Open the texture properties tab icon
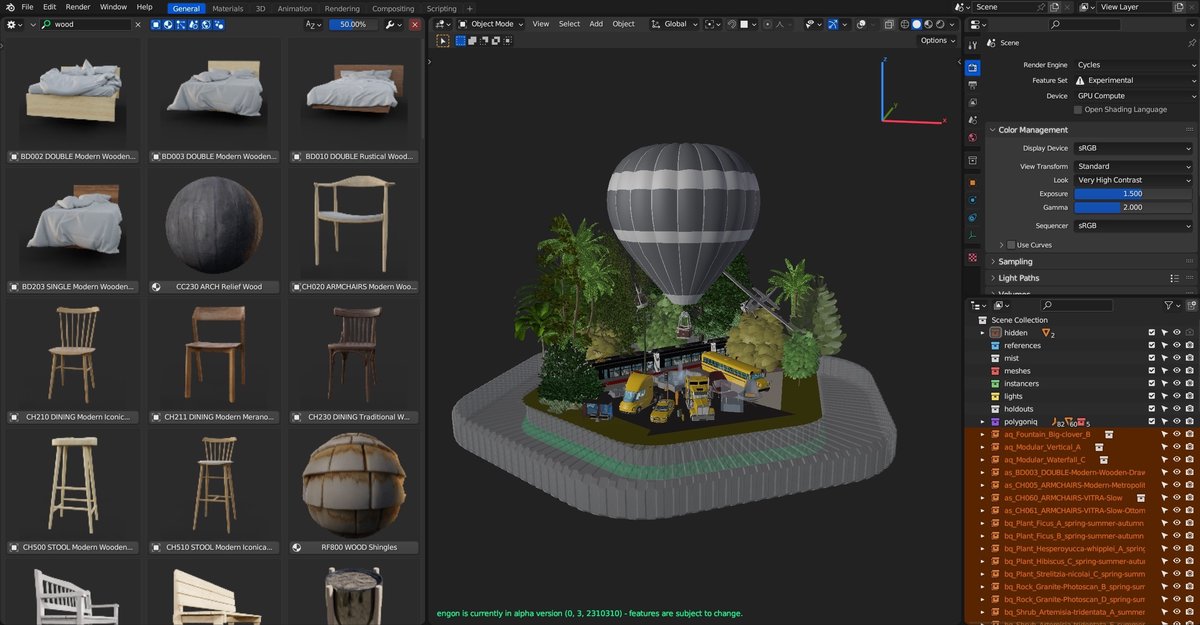Screen dimensions: 1200x625 click(x=973, y=257)
